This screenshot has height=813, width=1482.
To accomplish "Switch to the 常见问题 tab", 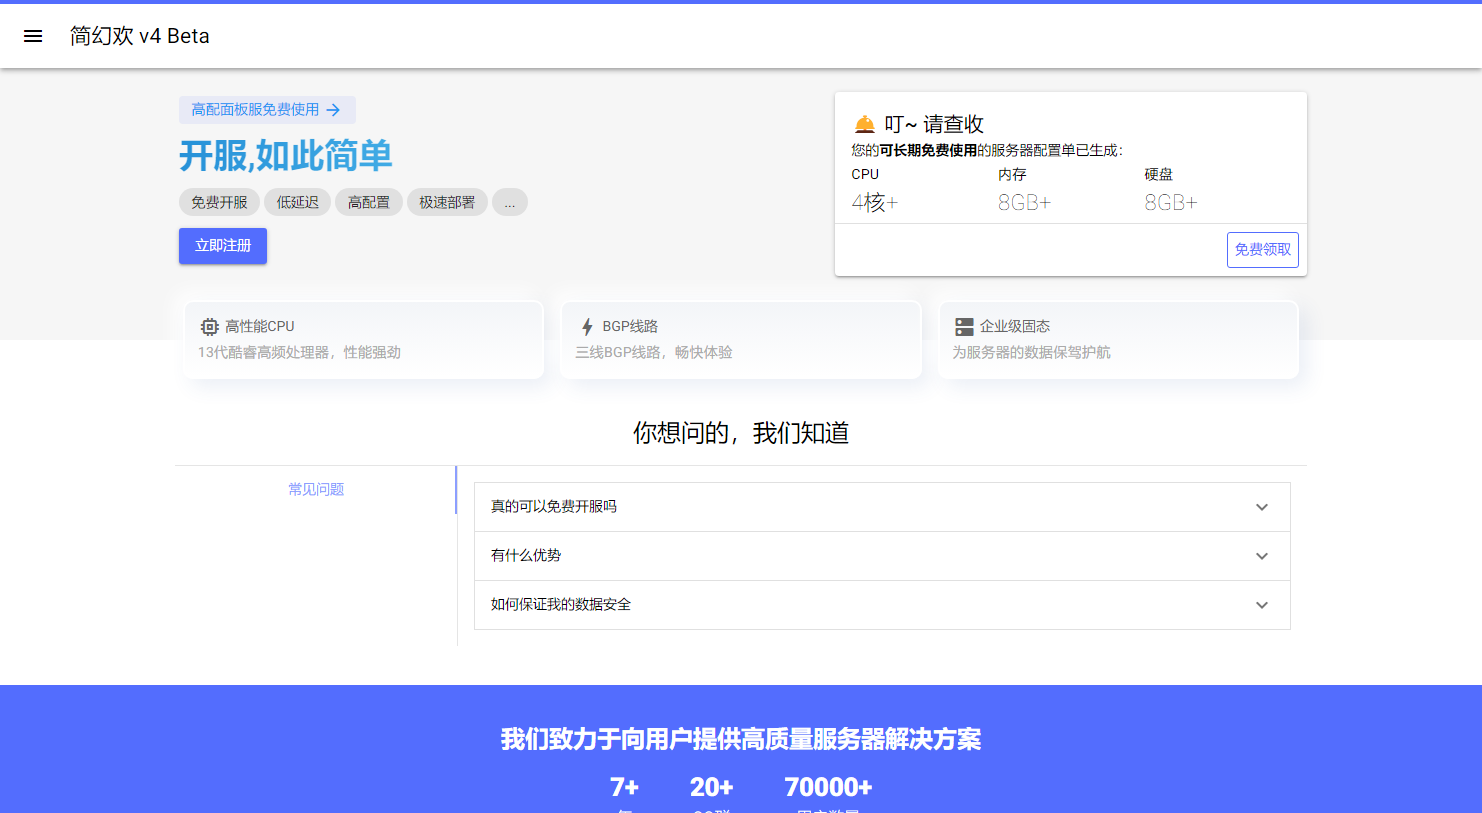I will [x=315, y=489].
